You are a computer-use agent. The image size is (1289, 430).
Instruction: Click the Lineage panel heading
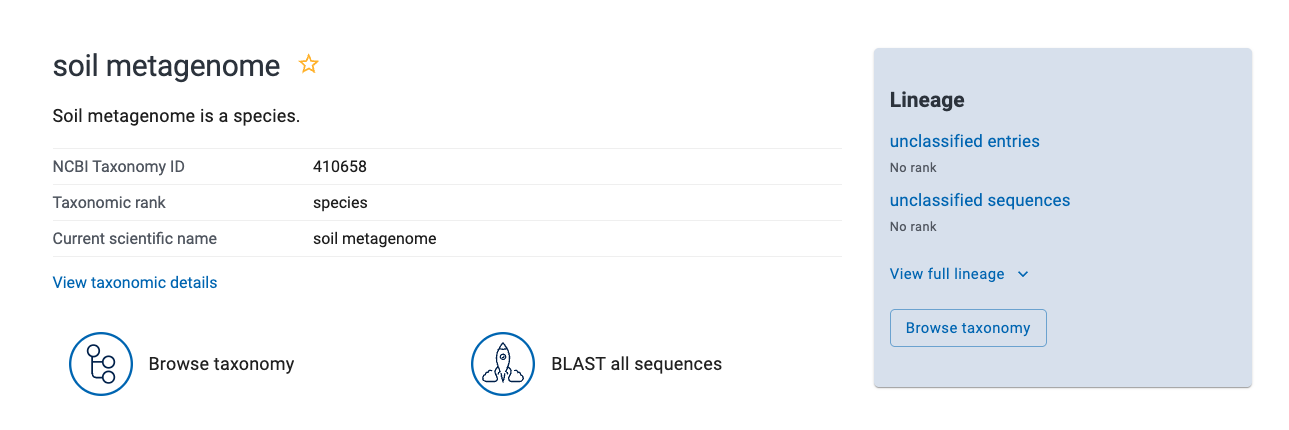pyautogui.click(x=927, y=100)
